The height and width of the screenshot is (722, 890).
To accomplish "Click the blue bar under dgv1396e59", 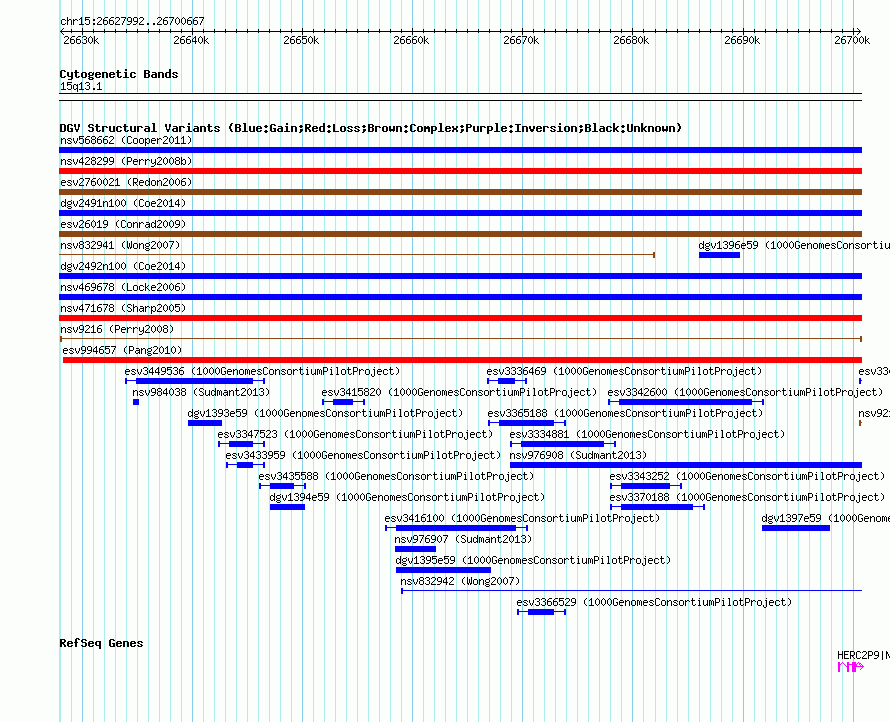I will click(719, 255).
